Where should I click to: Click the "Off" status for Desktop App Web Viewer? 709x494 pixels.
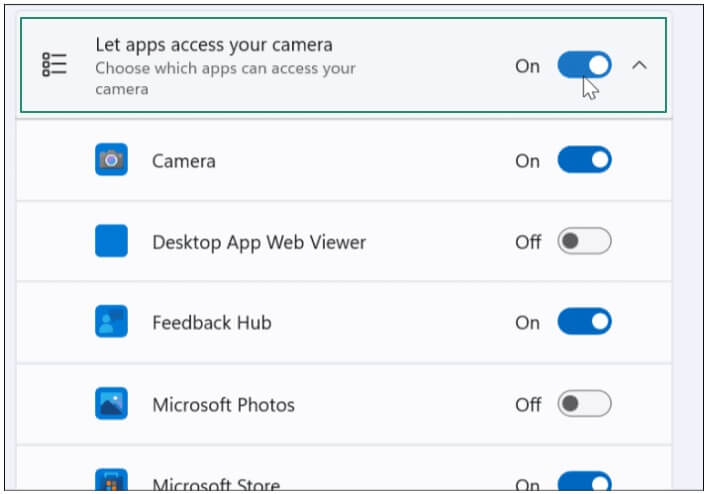(x=528, y=242)
